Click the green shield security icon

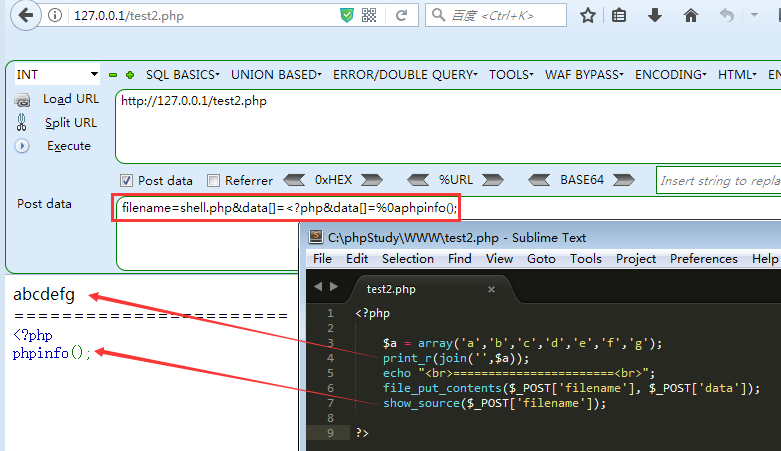click(x=346, y=15)
